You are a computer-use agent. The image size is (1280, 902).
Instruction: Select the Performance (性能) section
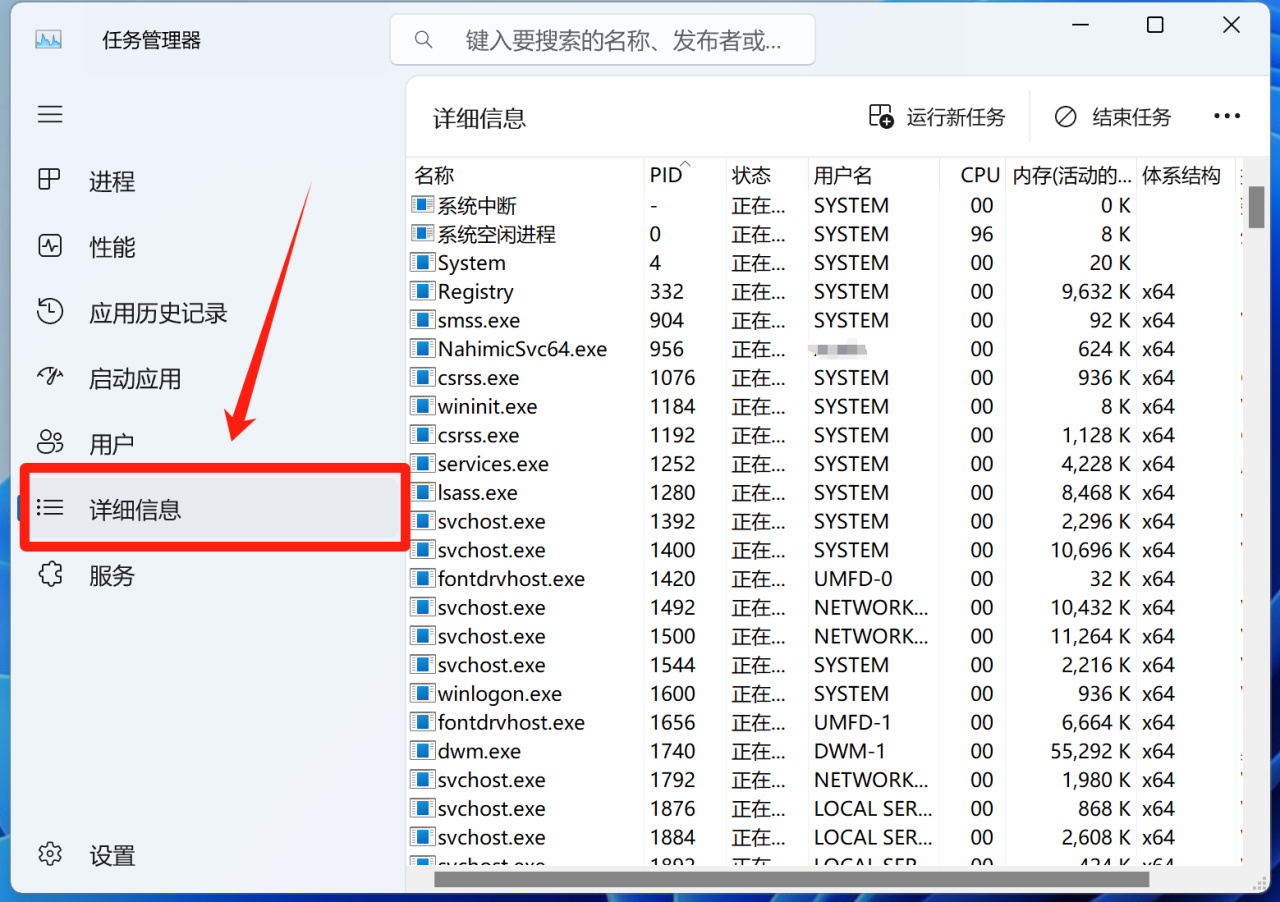(x=111, y=247)
